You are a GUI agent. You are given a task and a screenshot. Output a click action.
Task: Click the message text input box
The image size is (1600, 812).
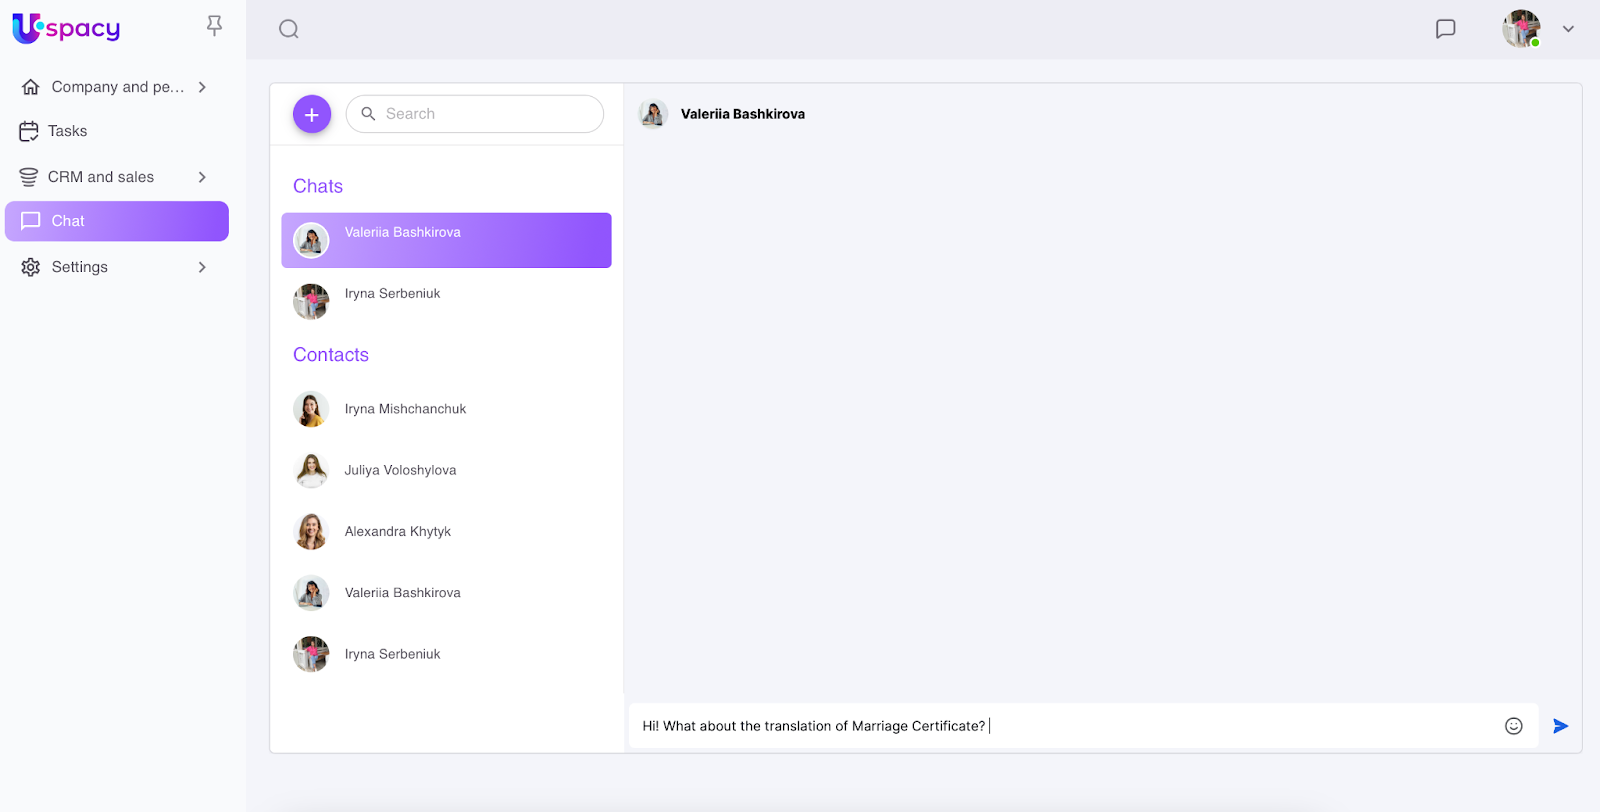click(1060, 726)
